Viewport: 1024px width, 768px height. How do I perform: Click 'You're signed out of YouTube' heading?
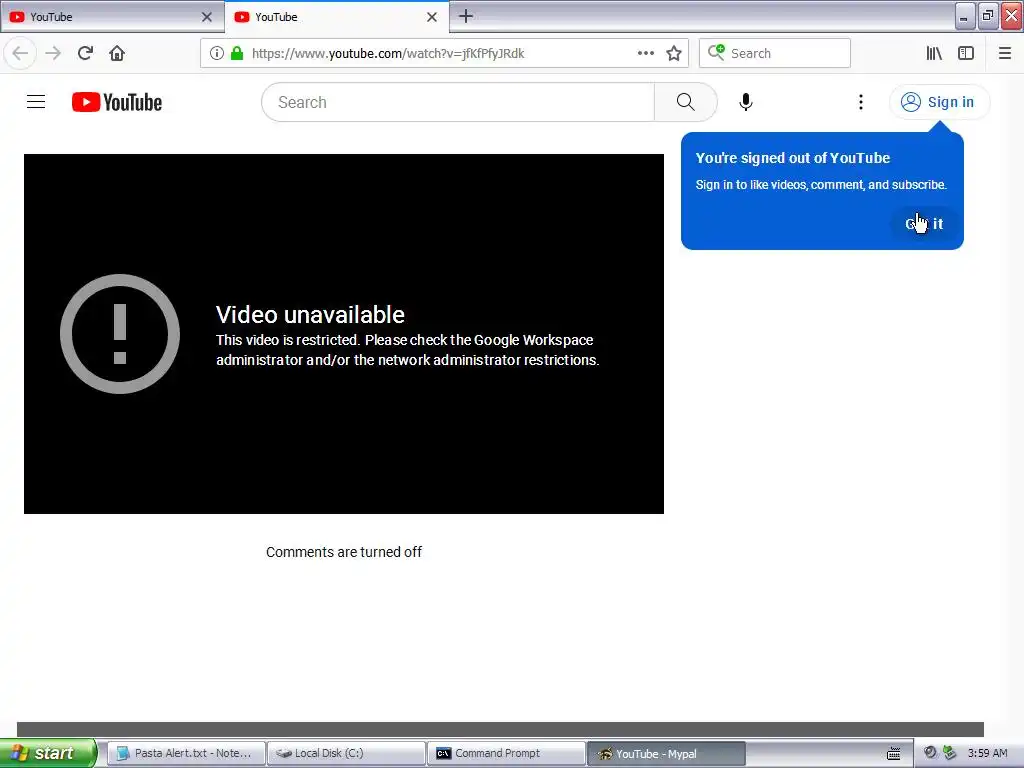(793, 158)
